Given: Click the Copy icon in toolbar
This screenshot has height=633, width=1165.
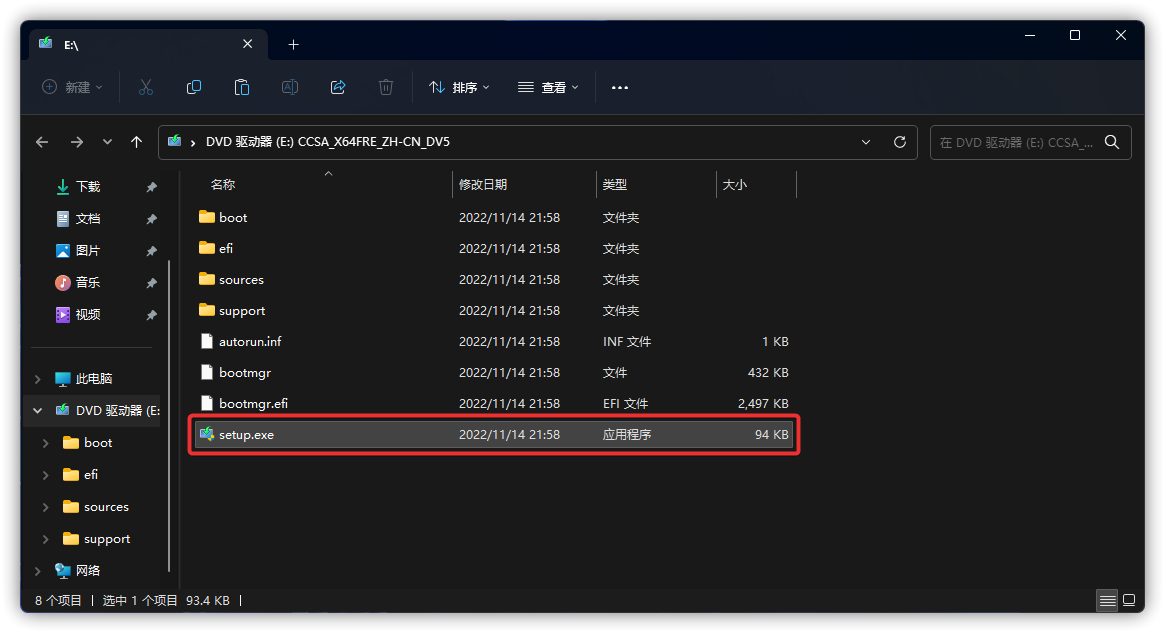Looking at the screenshot, I should pos(194,87).
